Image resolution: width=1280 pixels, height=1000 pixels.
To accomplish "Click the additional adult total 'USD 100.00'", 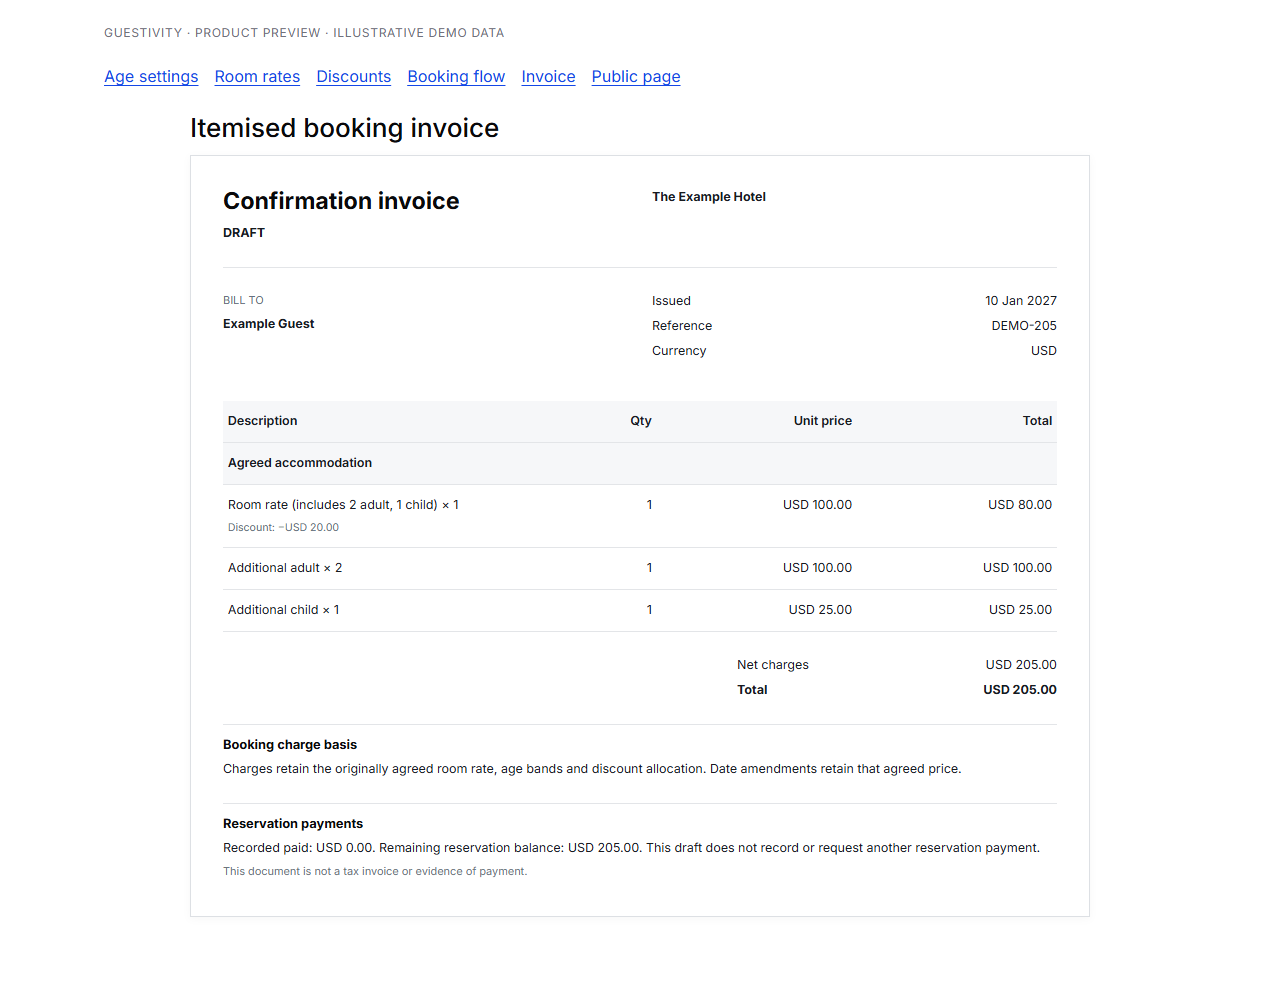I will point(1017,568).
